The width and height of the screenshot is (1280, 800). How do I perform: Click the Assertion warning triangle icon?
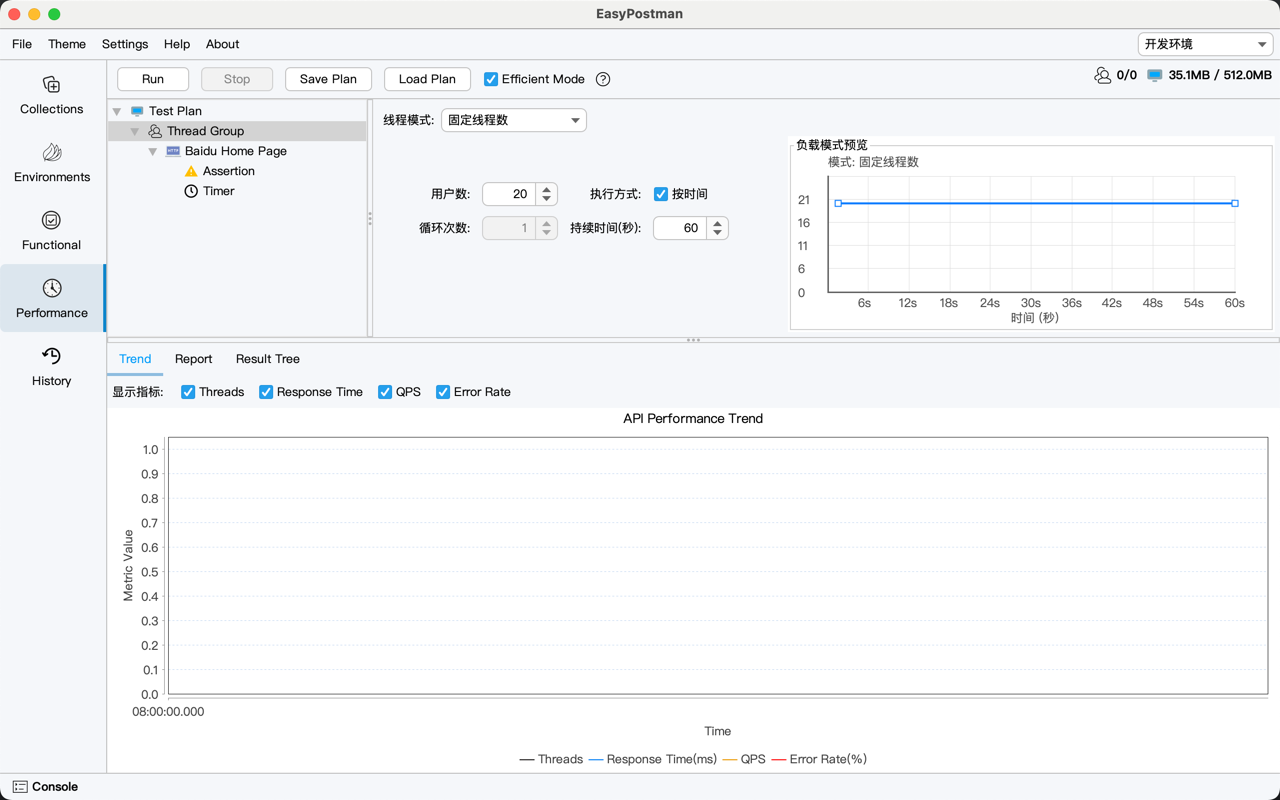coord(191,171)
